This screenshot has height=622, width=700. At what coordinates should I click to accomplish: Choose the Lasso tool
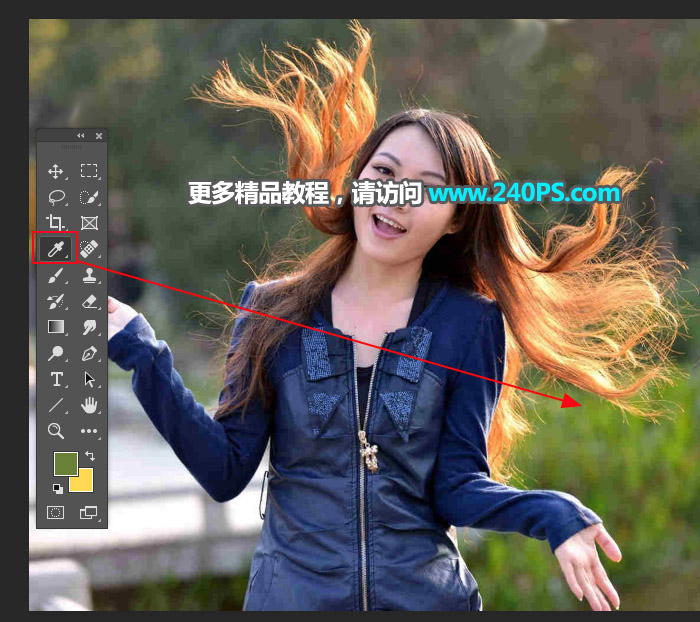coord(56,197)
